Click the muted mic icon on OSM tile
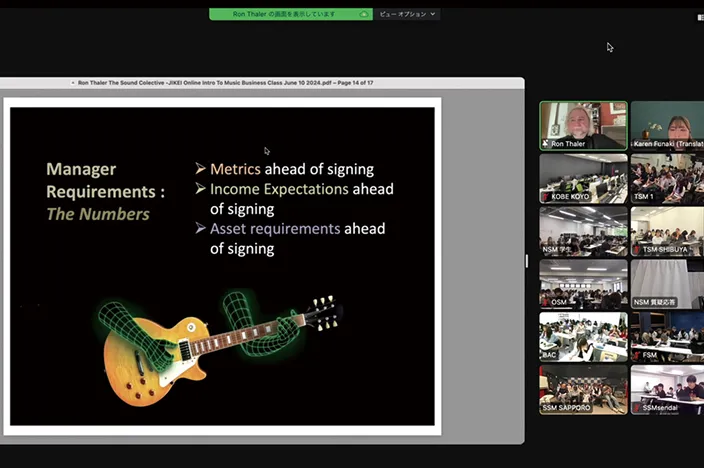704x468 pixels. pos(546,302)
